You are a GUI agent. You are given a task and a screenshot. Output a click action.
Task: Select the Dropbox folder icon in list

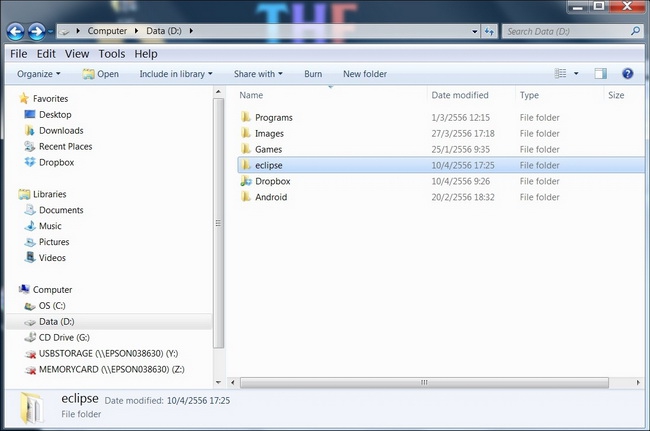click(246, 181)
